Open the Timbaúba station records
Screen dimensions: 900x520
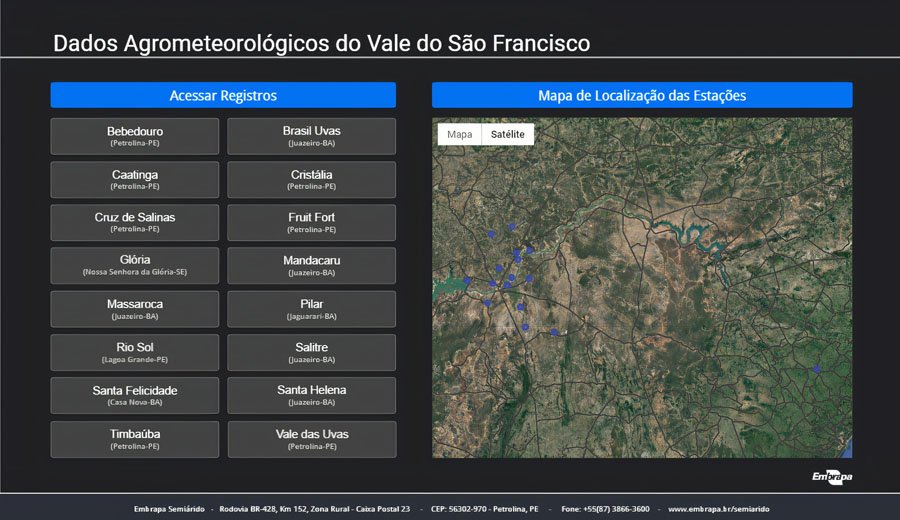(x=135, y=439)
